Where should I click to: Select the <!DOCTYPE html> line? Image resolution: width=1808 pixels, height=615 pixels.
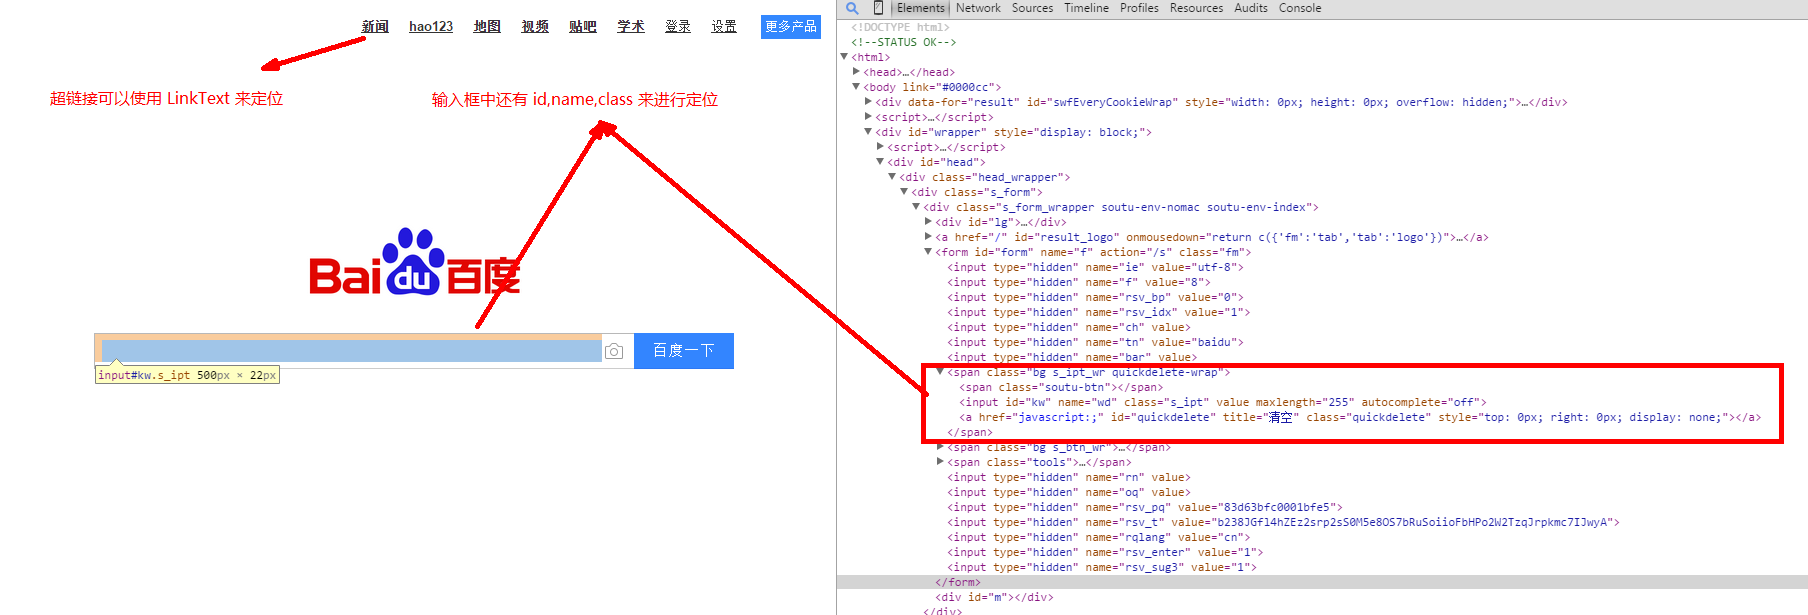900,27
